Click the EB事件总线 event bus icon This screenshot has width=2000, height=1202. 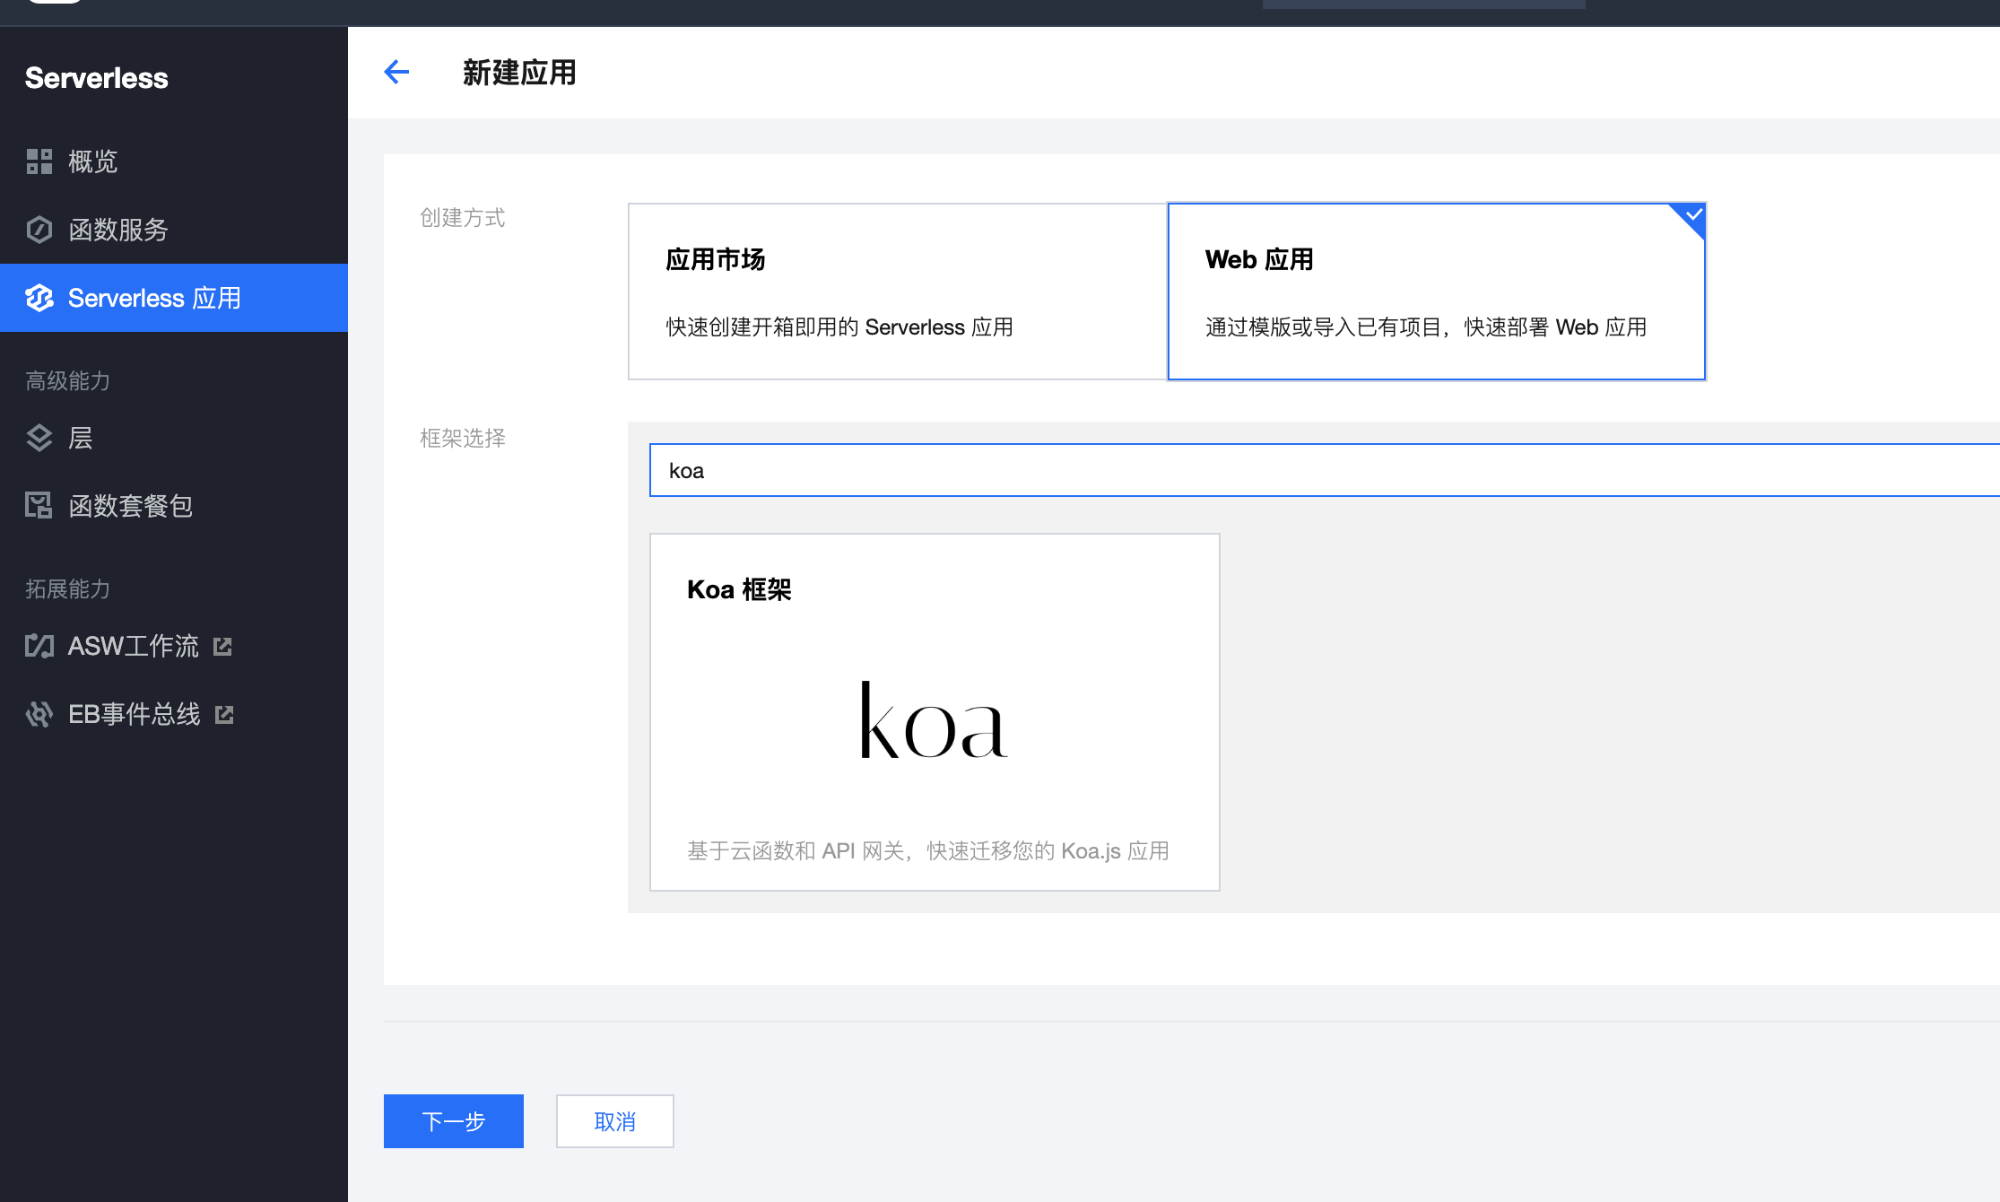(x=39, y=714)
